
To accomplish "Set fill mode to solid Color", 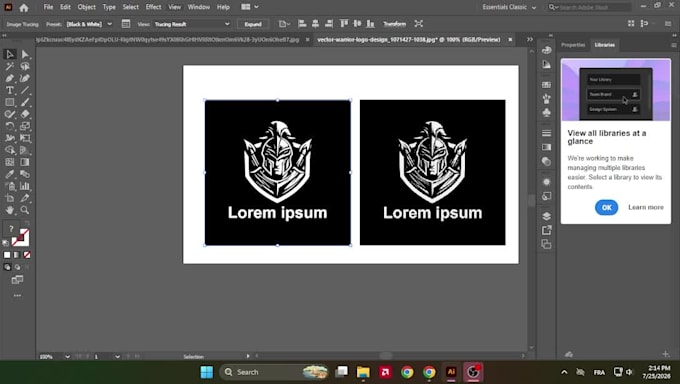I will [7, 255].
